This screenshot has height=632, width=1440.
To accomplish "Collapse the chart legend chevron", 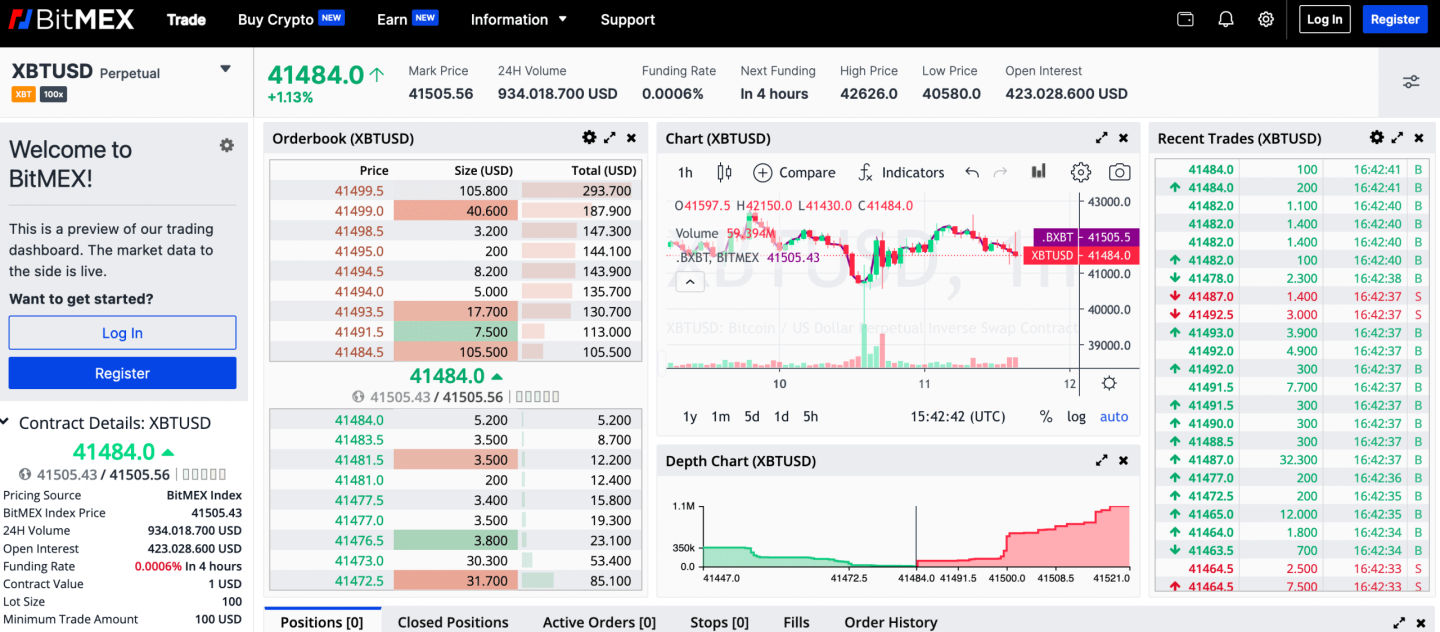I will (x=689, y=282).
